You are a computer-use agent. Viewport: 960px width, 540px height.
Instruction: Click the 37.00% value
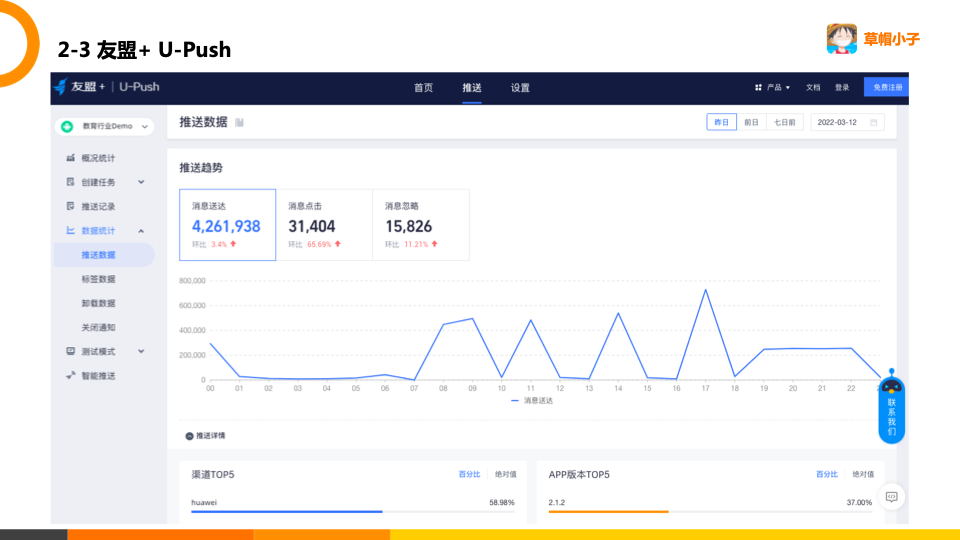(859, 502)
